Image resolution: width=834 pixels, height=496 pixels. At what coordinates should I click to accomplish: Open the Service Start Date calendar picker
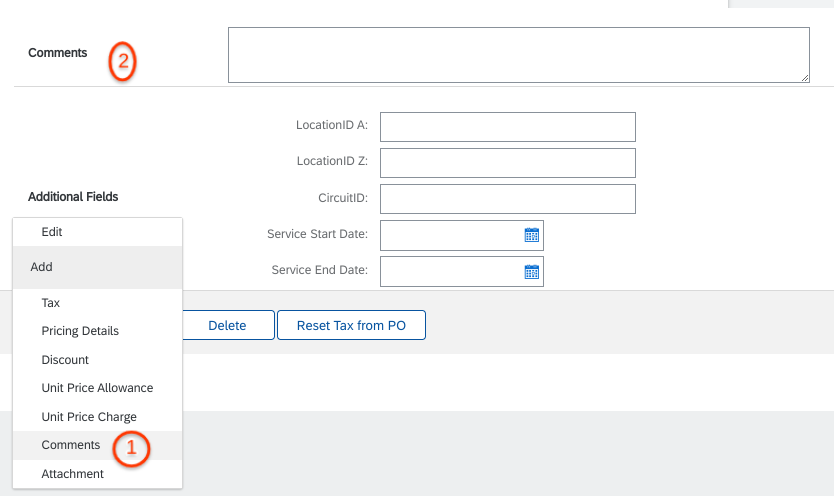point(531,235)
